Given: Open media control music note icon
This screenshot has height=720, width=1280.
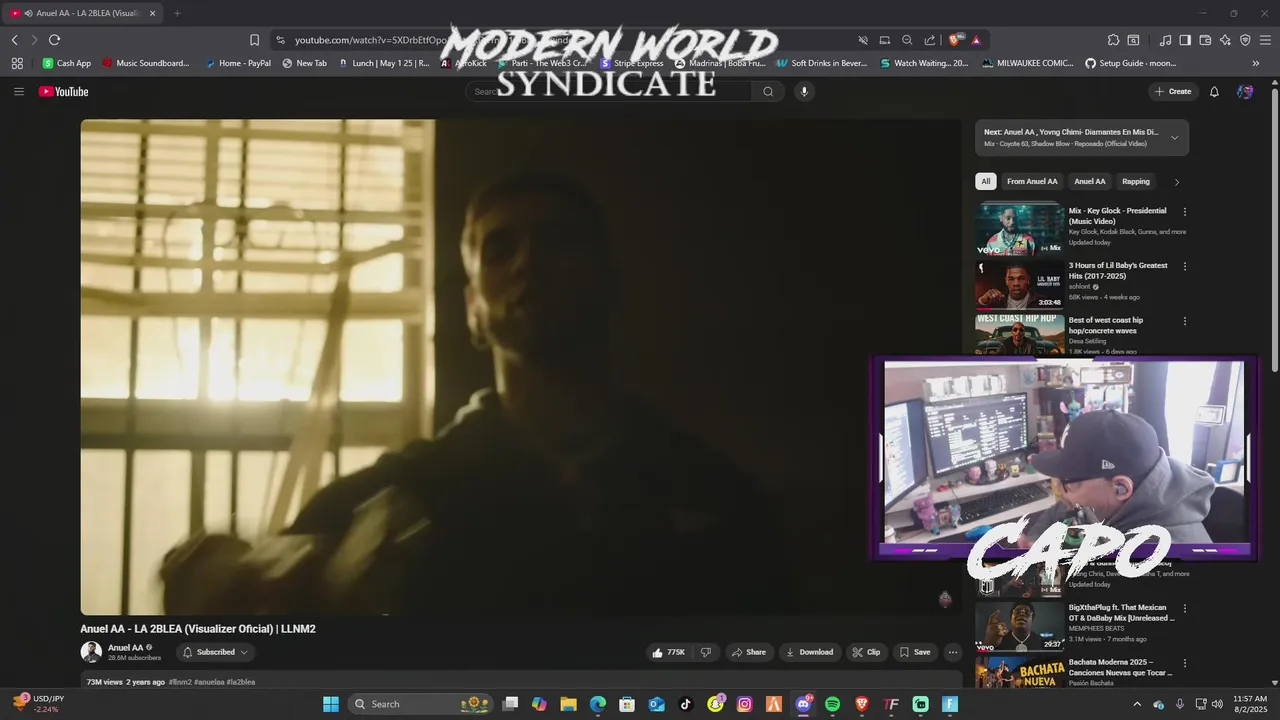Looking at the screenshot, I should tap(1165, 40).
